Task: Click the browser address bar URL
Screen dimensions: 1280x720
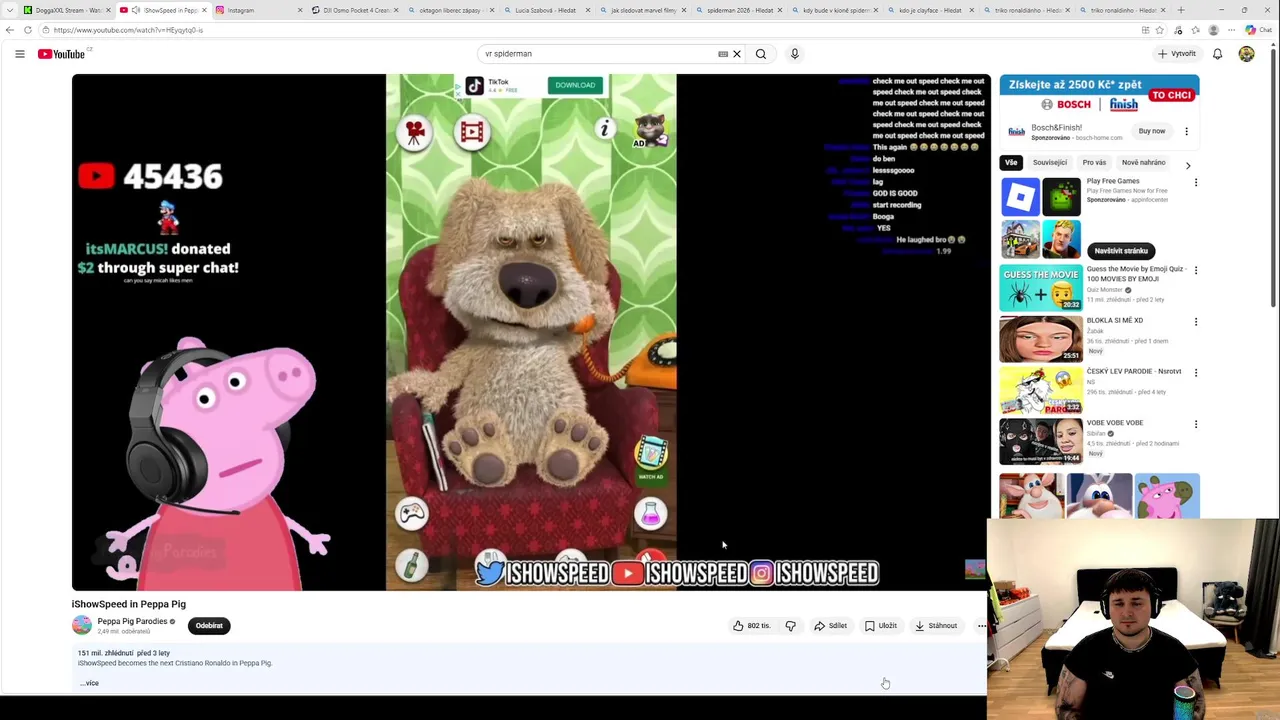Action: [128, 30]
